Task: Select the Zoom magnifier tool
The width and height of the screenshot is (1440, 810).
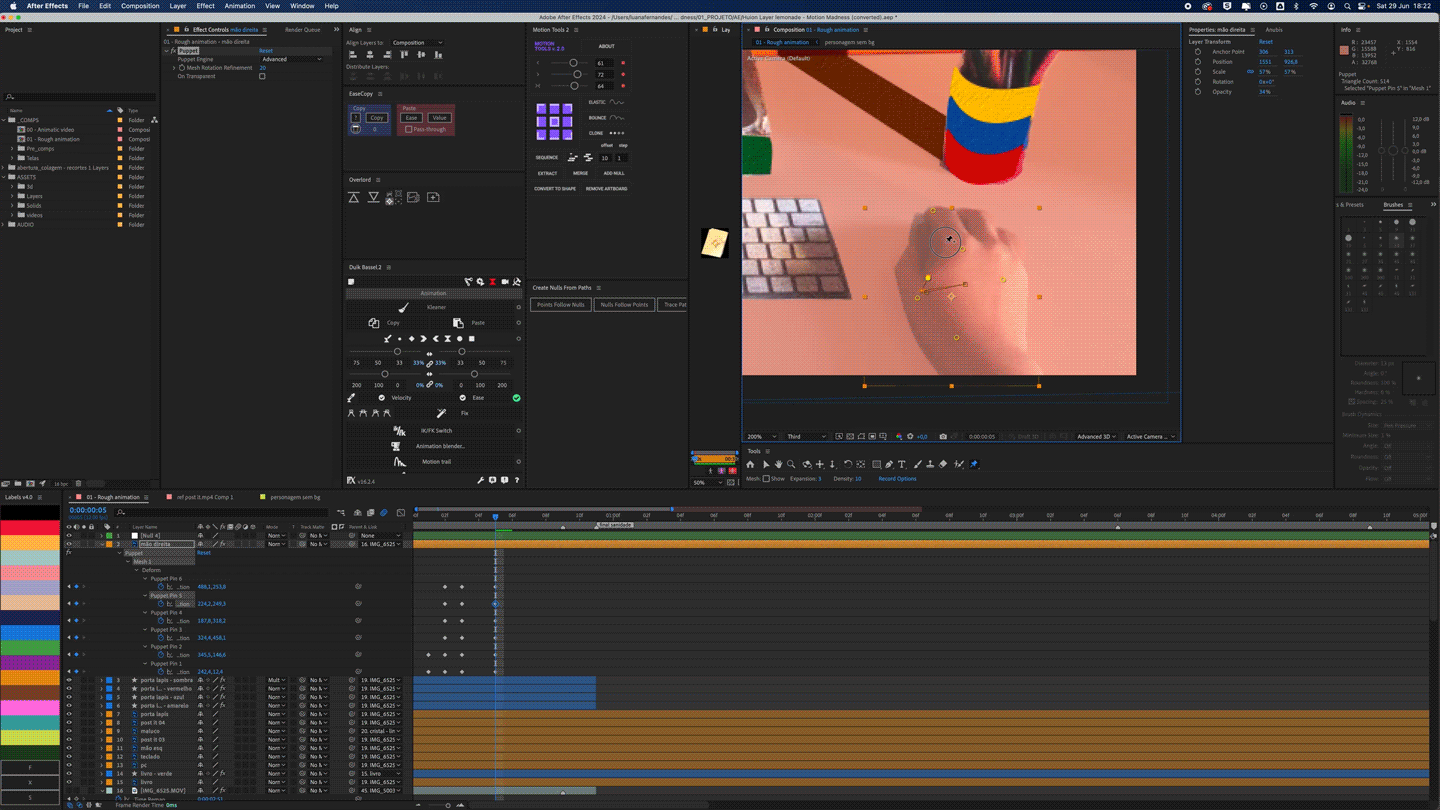Action: pyautogui.click(x=791, y=464)
